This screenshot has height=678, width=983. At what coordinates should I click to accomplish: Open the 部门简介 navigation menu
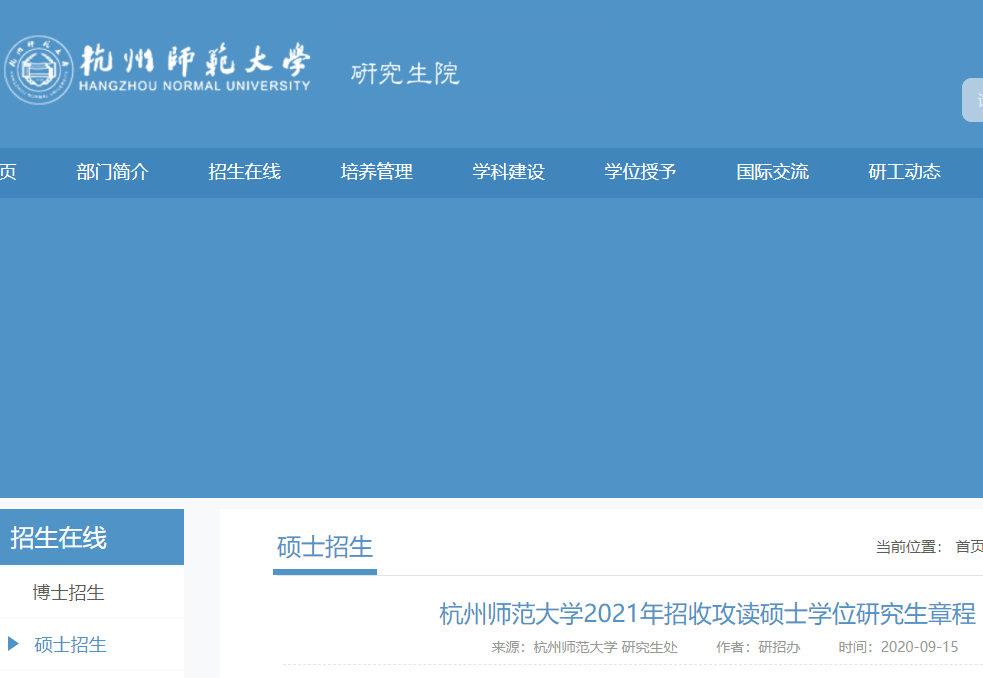click(x=113, y=172)
